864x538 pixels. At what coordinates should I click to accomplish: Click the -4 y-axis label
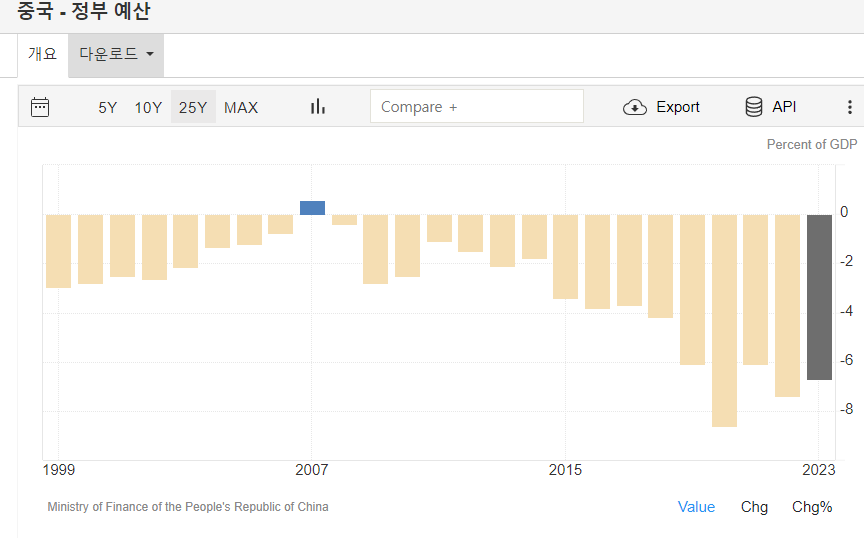tap(846, 311)
